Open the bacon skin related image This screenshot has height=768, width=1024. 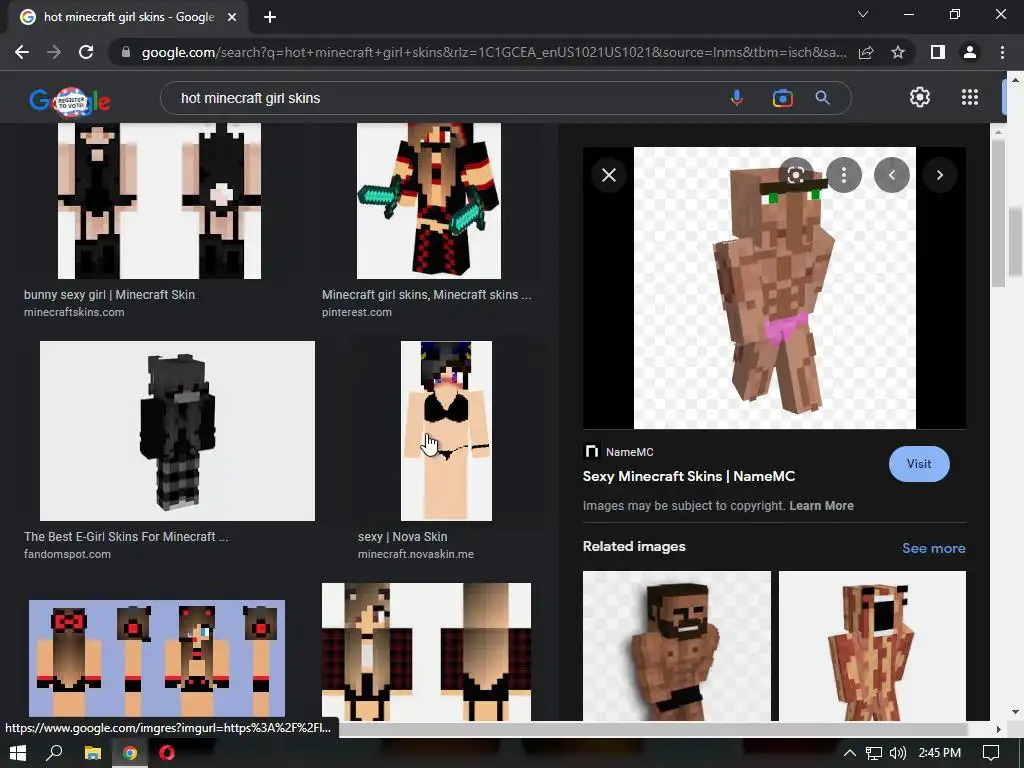[x=872, y=646]
